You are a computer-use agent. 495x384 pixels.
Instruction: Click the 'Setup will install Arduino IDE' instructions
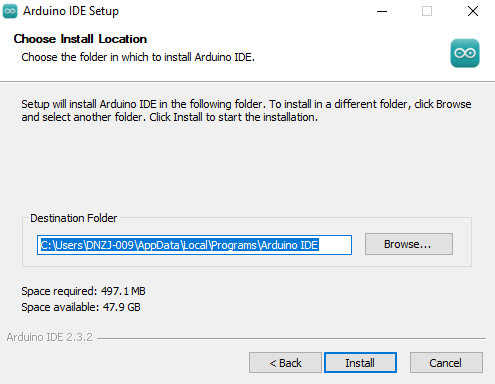[246, 111]
